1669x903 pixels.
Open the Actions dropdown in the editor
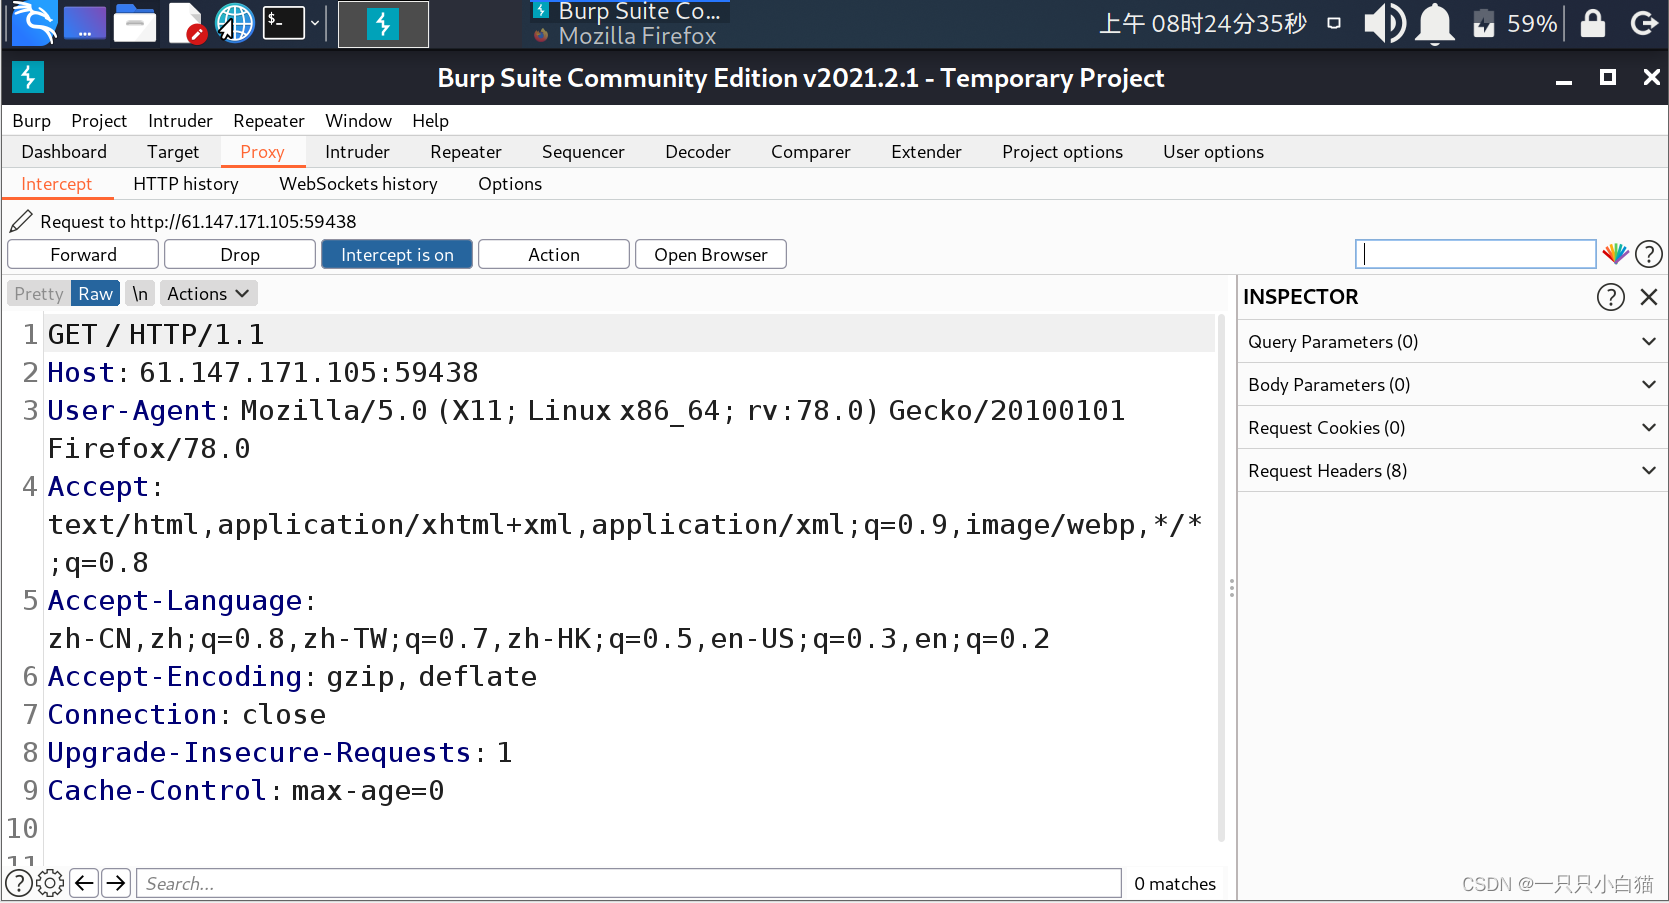[x=208, y=294]
